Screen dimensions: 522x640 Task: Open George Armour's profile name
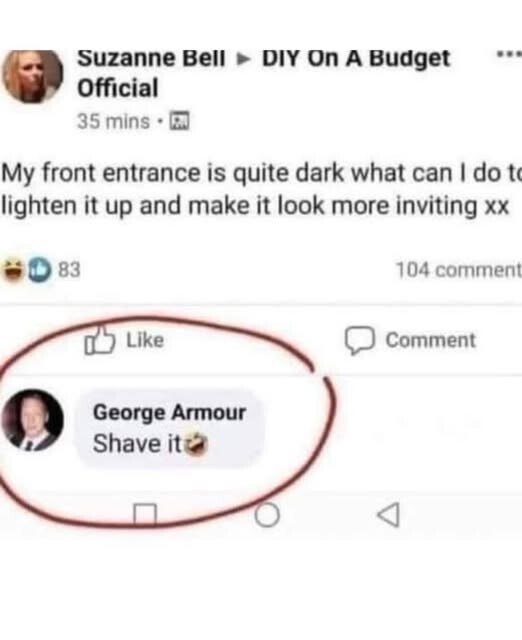tap(169, 412)
